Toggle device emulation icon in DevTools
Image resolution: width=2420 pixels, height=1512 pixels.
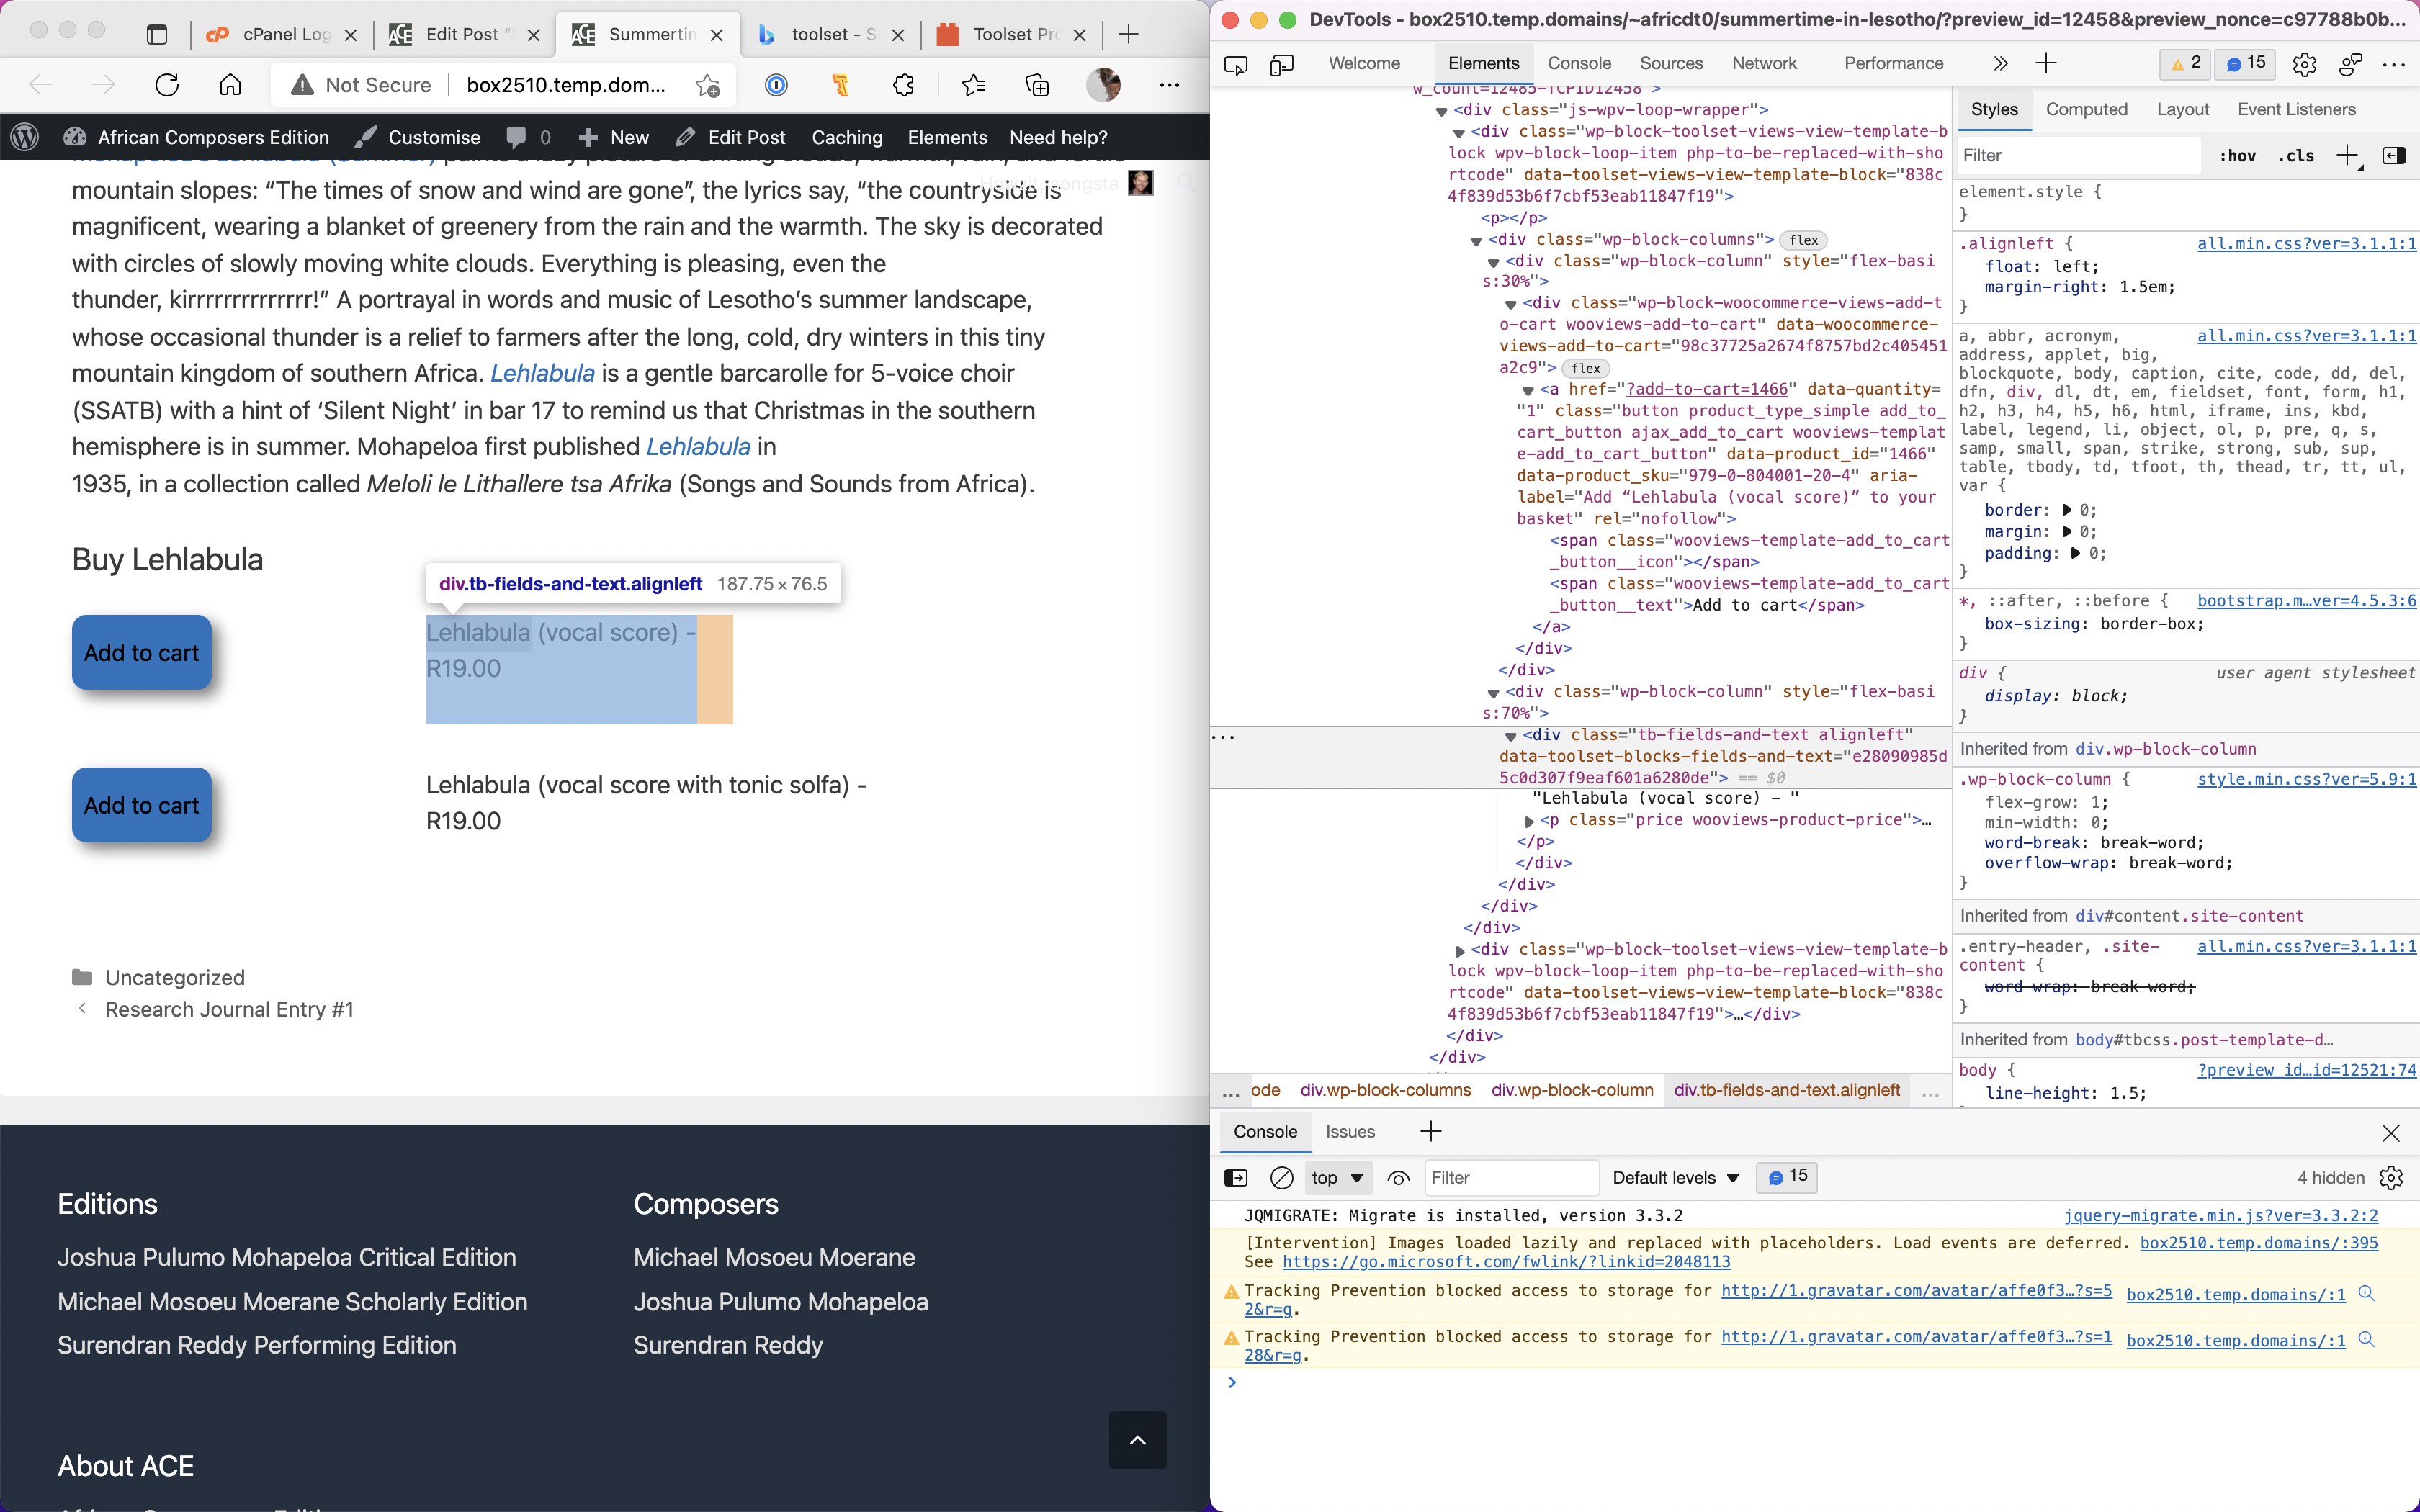pyautogui.click(x=1282, y=65)
